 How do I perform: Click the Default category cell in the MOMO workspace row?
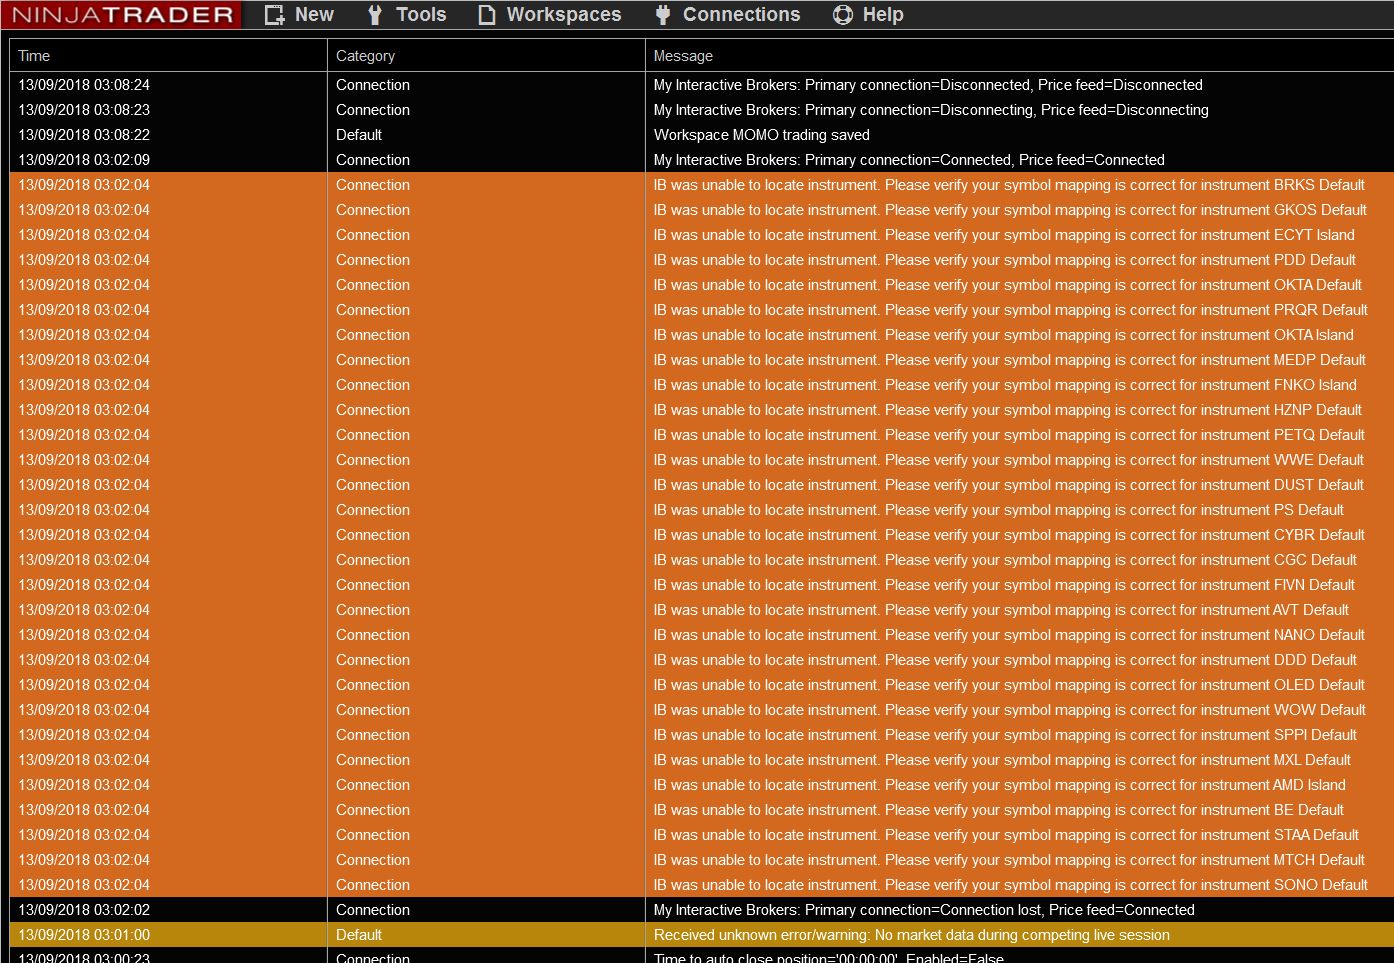pos(359,135)
